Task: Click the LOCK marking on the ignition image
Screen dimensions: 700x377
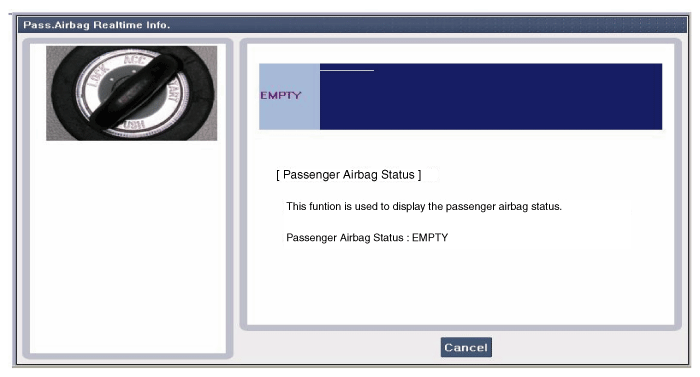Action: (97, 75)
